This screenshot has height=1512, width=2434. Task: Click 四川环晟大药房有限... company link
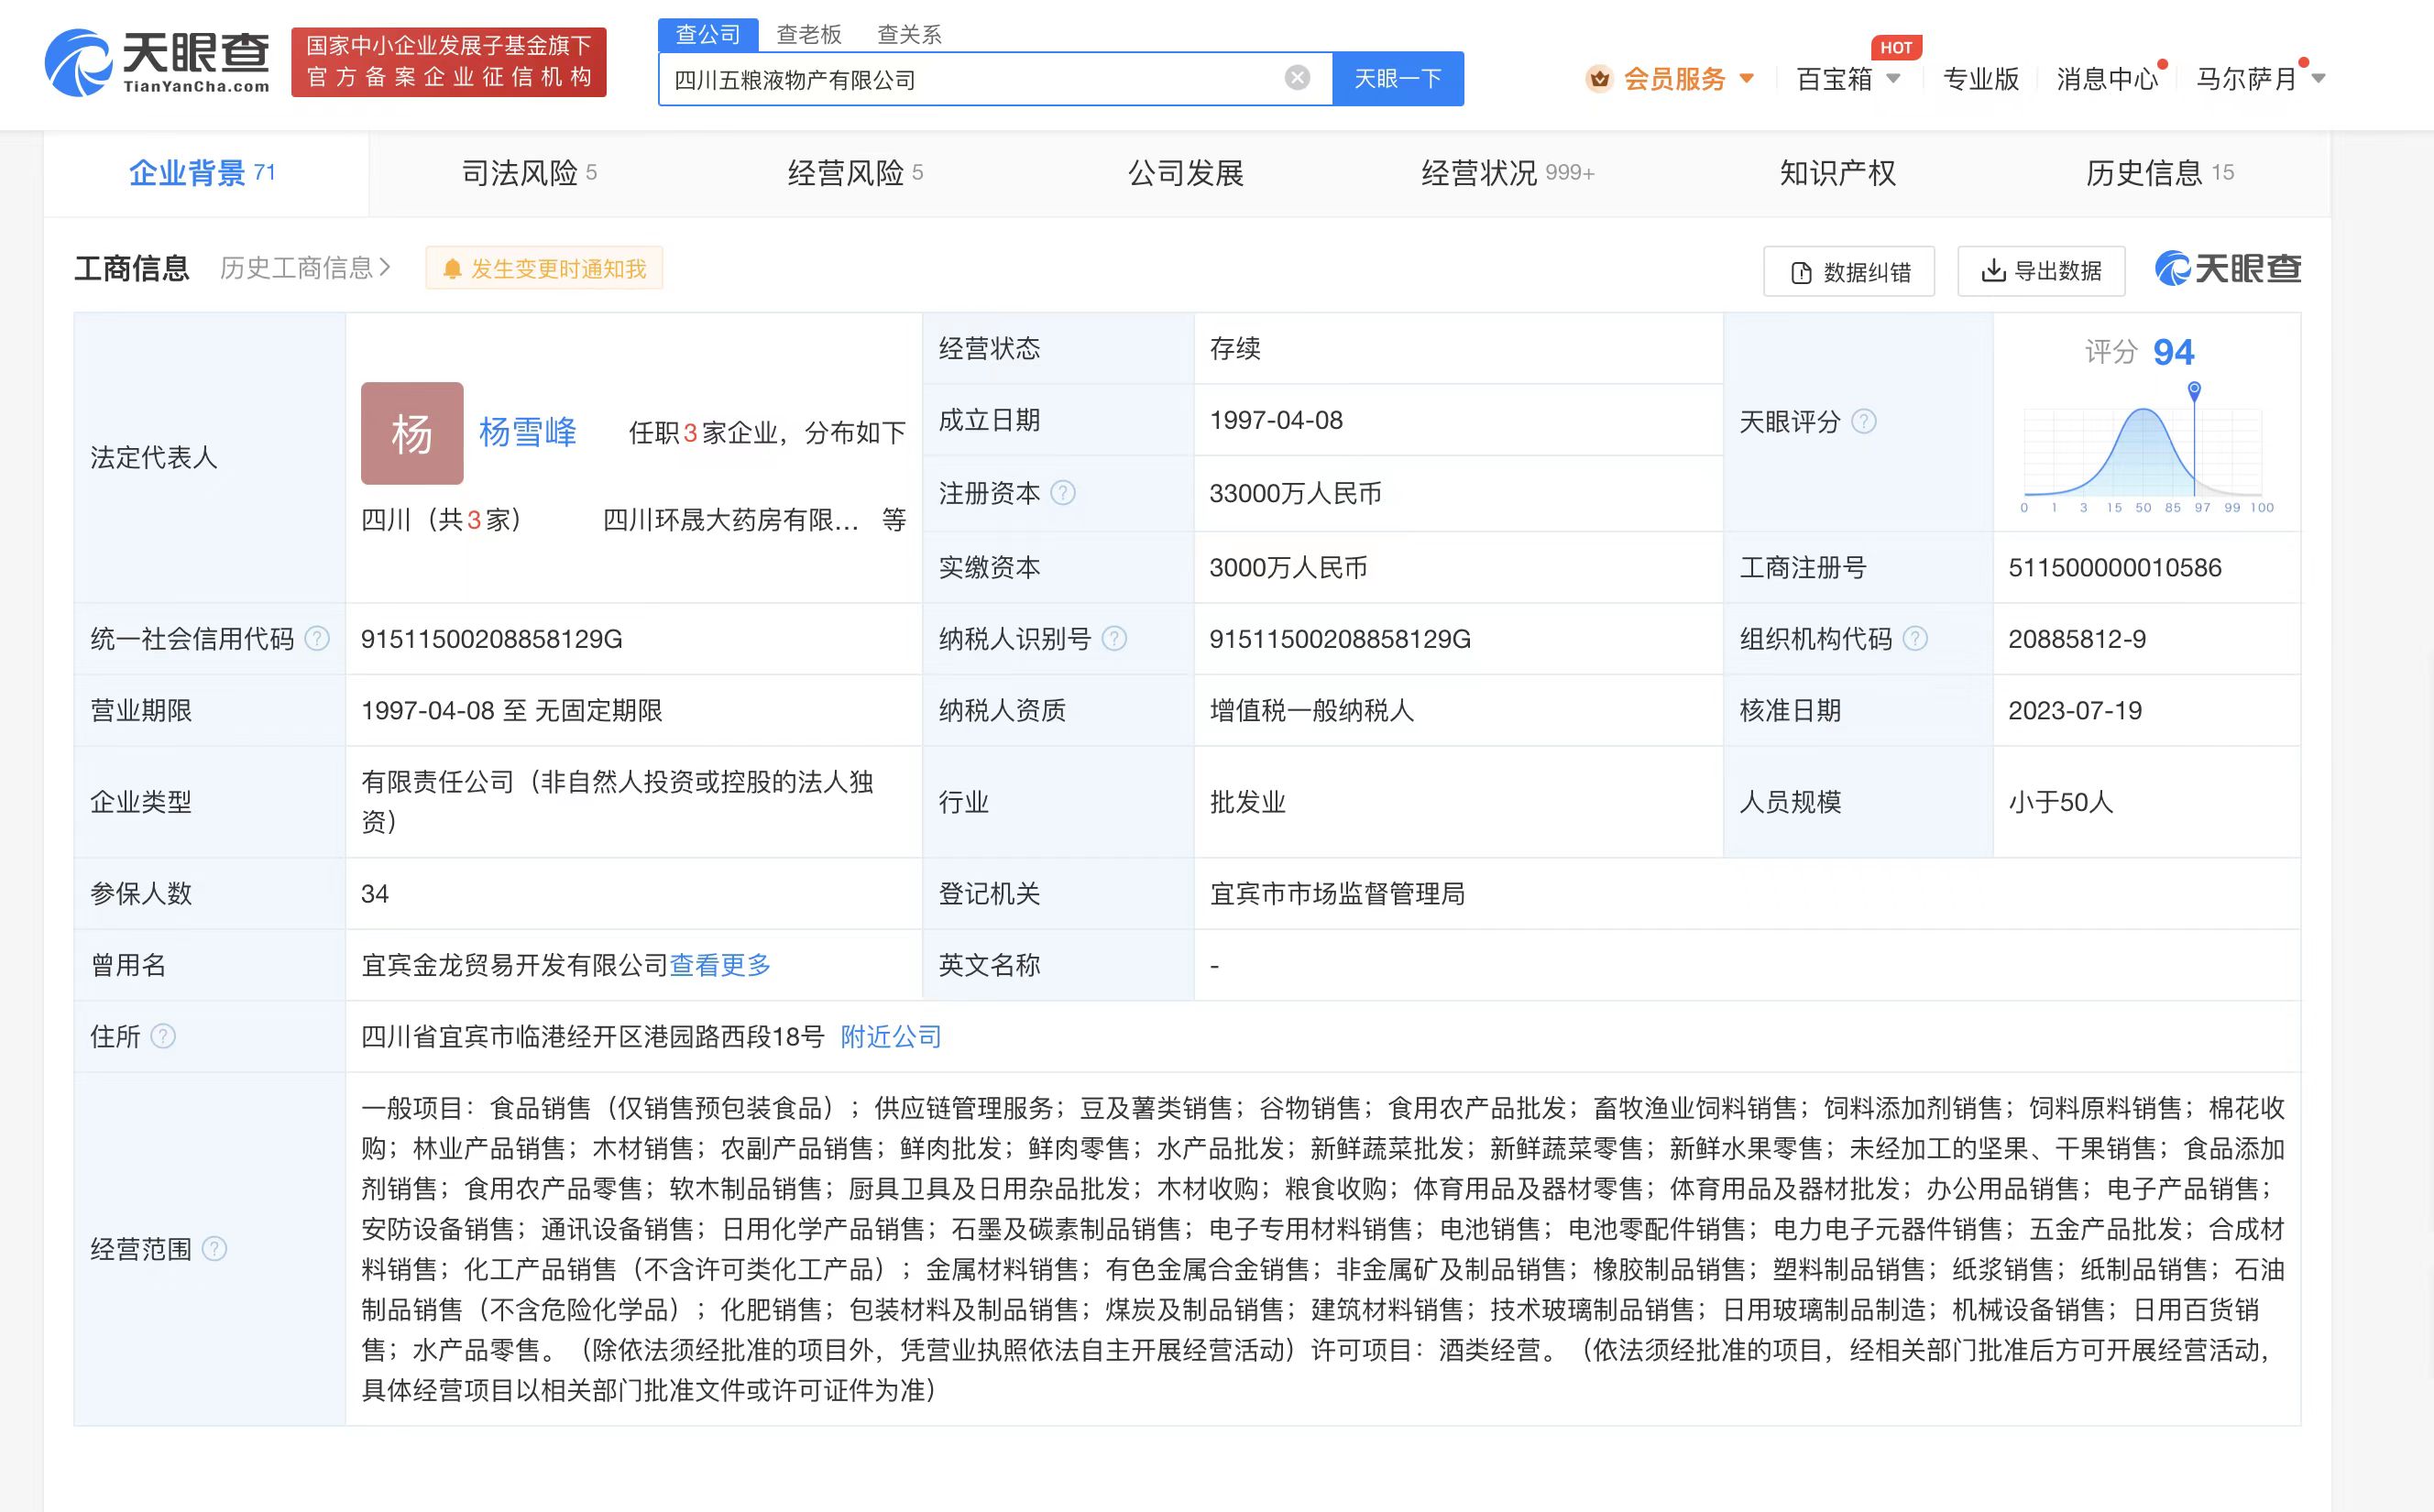click(730, 520)
